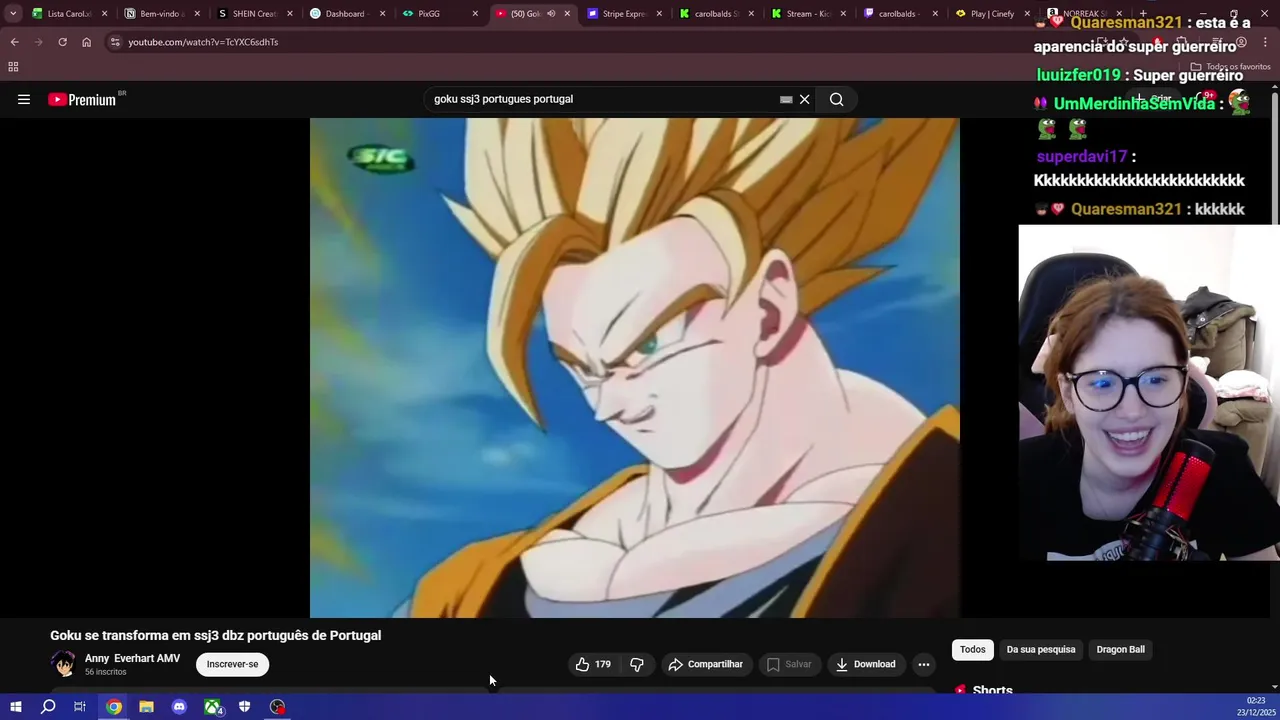This screenshot has width=1280, height=720.
Task: Select the Da sua pesquisa chip
Action: click(x=1041, y=649)
